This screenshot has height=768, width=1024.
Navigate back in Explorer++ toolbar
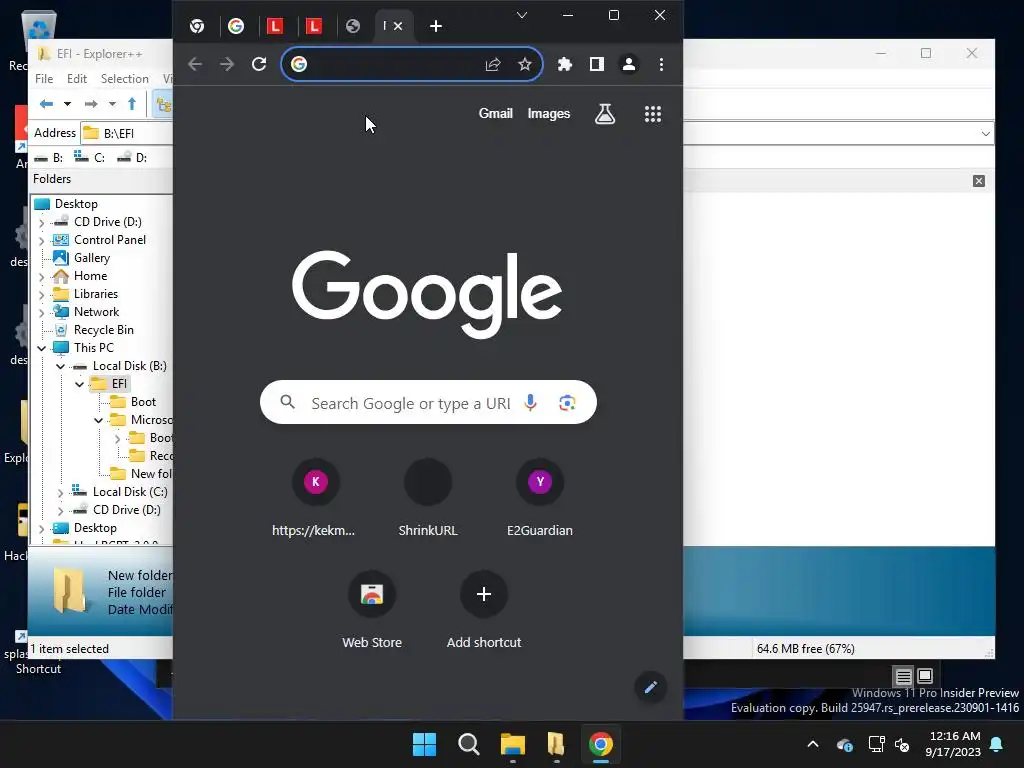coord(46,104)
